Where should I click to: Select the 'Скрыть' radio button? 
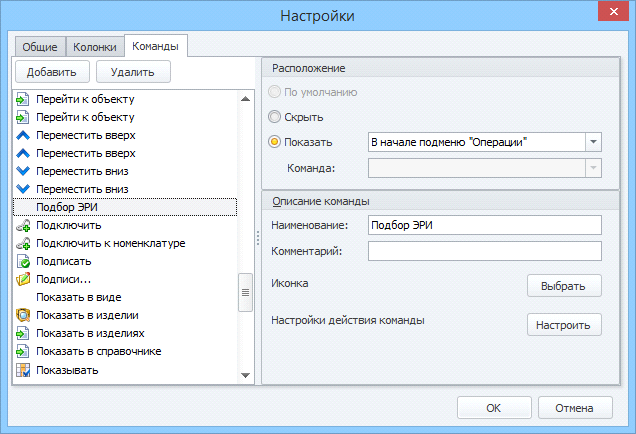pos(274,117)
